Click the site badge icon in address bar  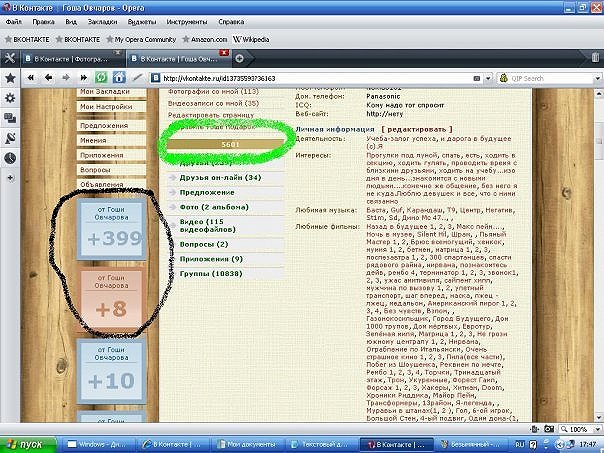[155, 78]
